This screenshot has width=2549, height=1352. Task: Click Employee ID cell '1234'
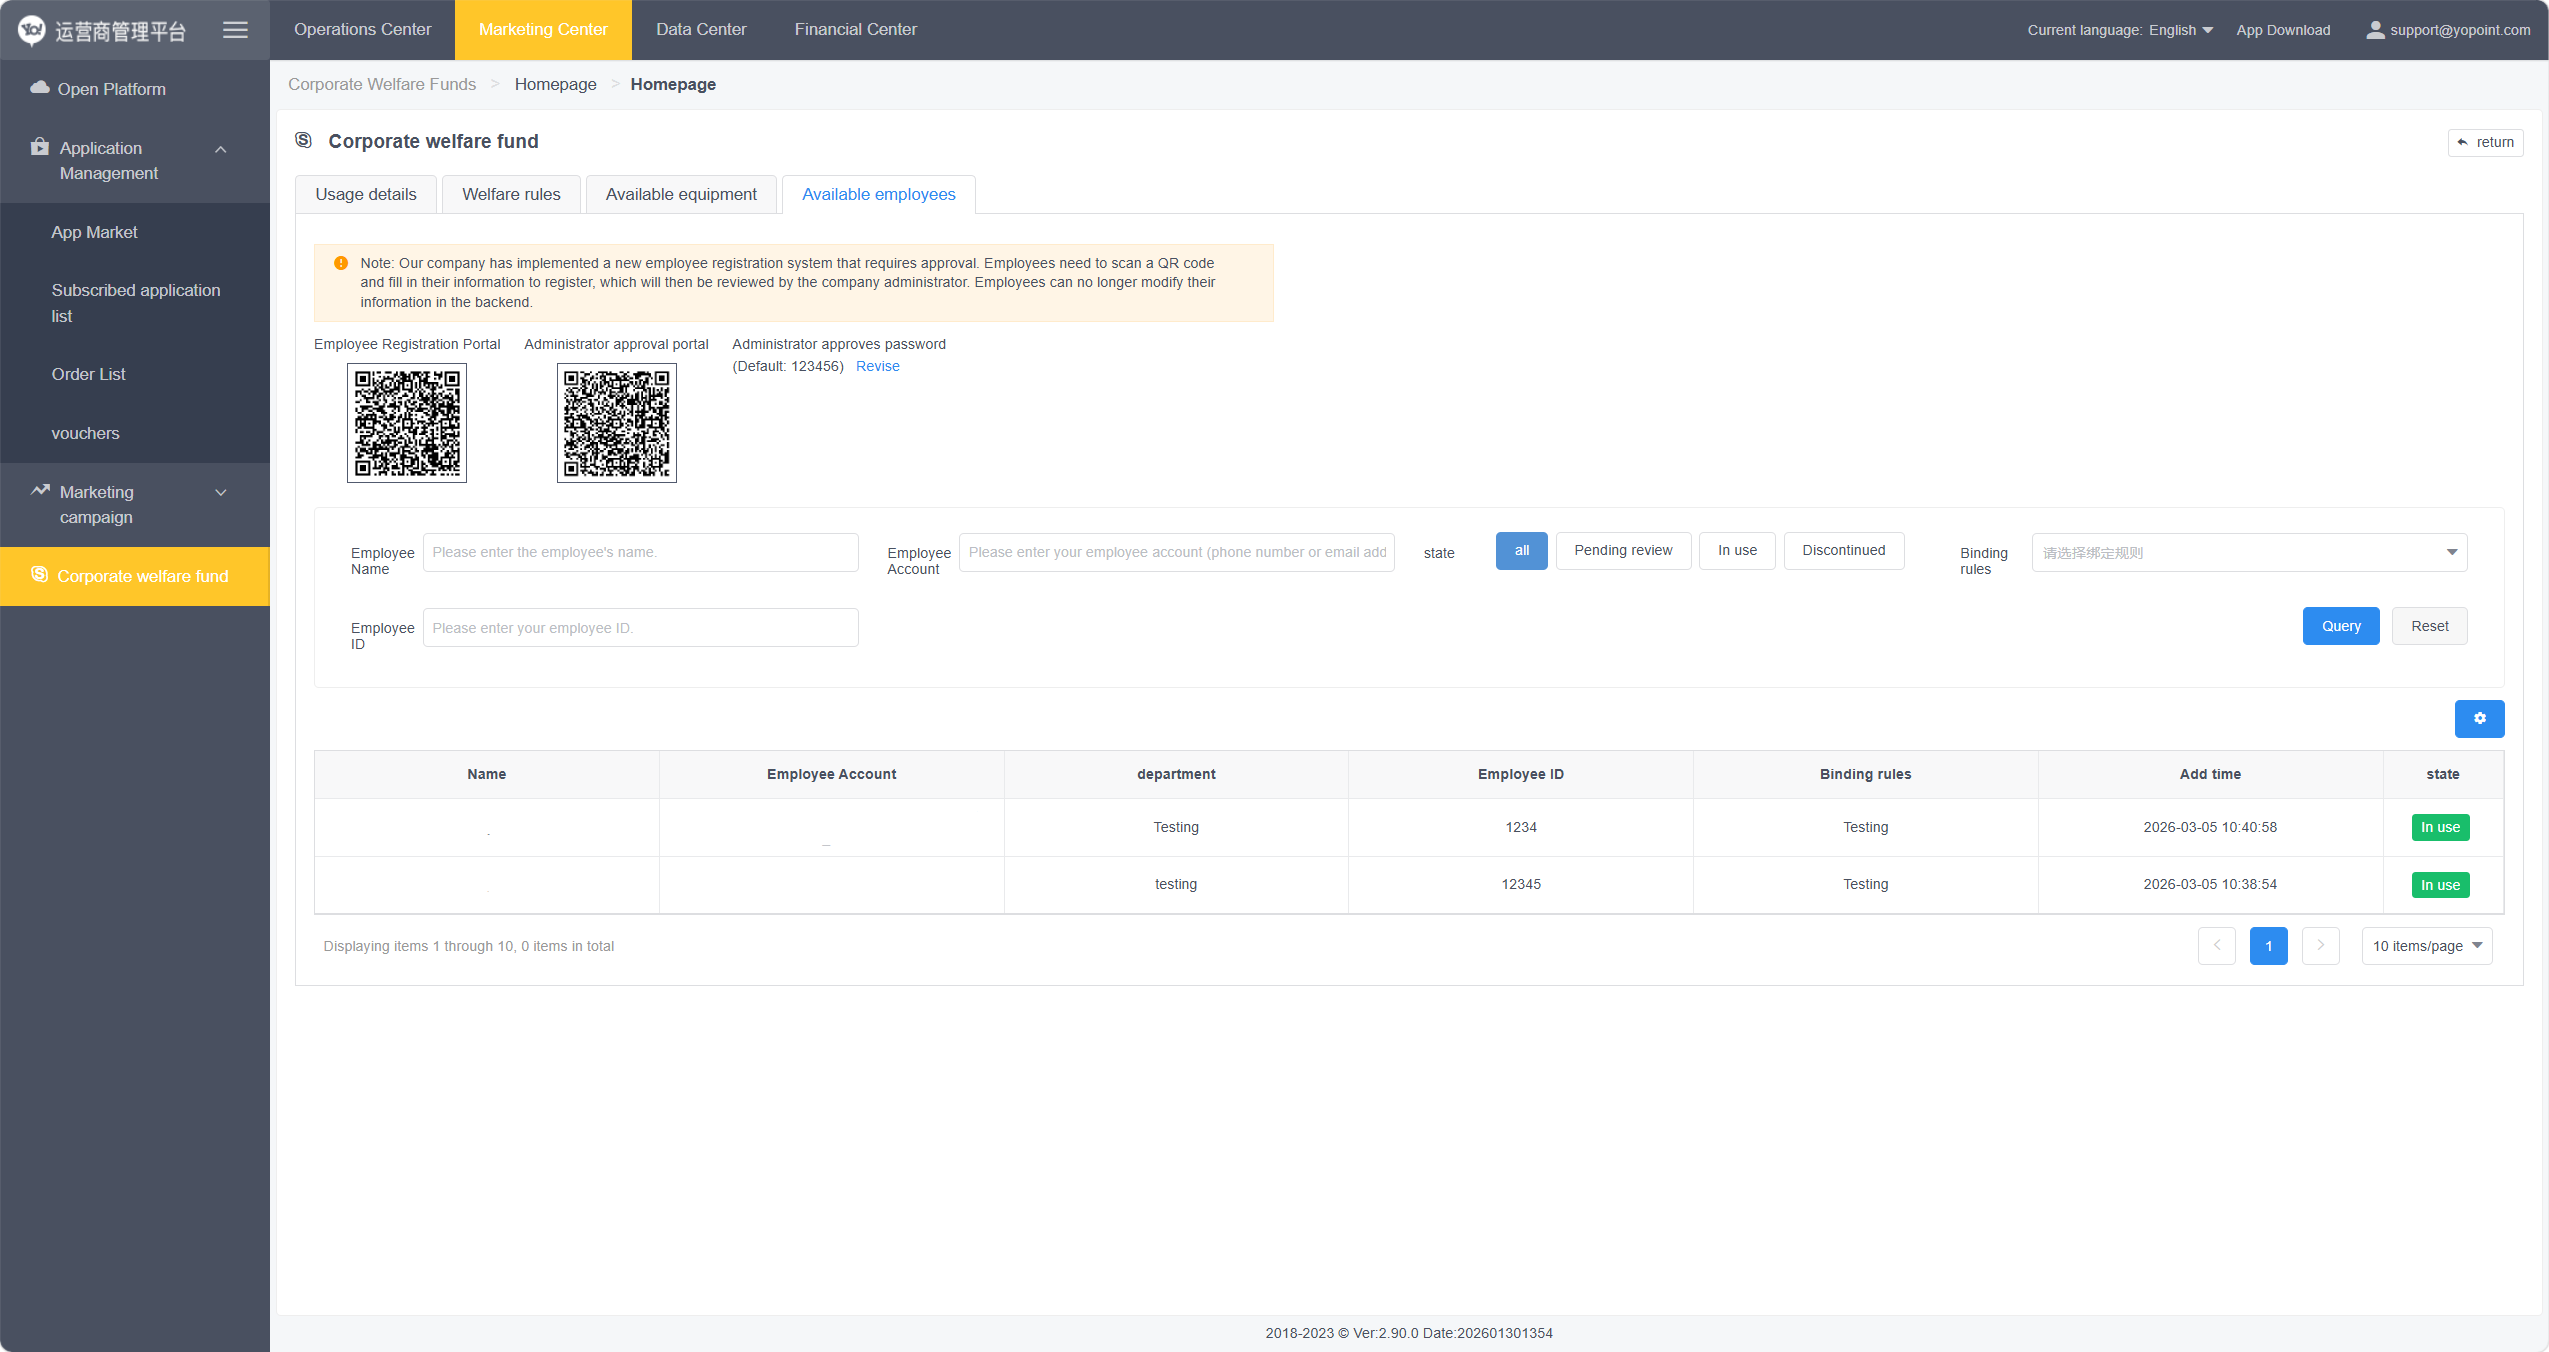[x=1520, y=827]
